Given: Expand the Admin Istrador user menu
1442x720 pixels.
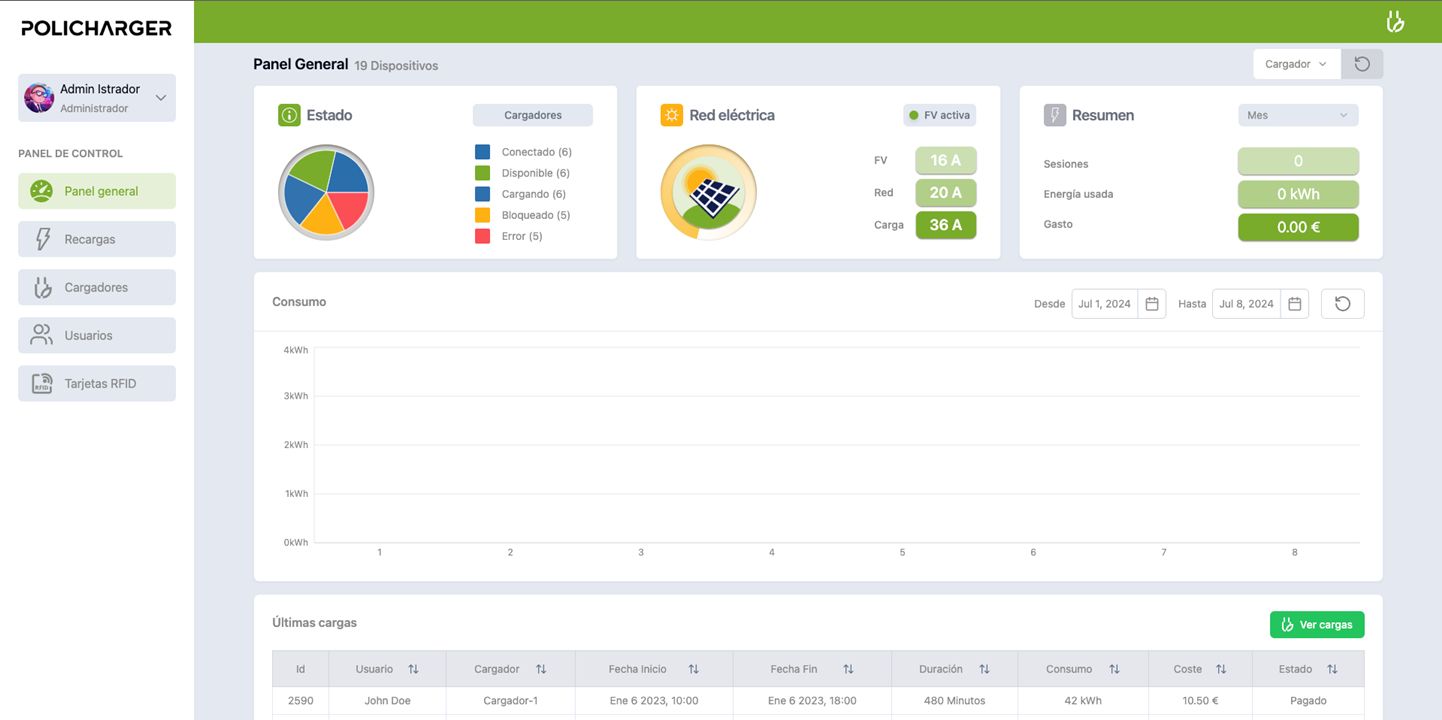Looking at the screenshot, I should click(161, 98).
